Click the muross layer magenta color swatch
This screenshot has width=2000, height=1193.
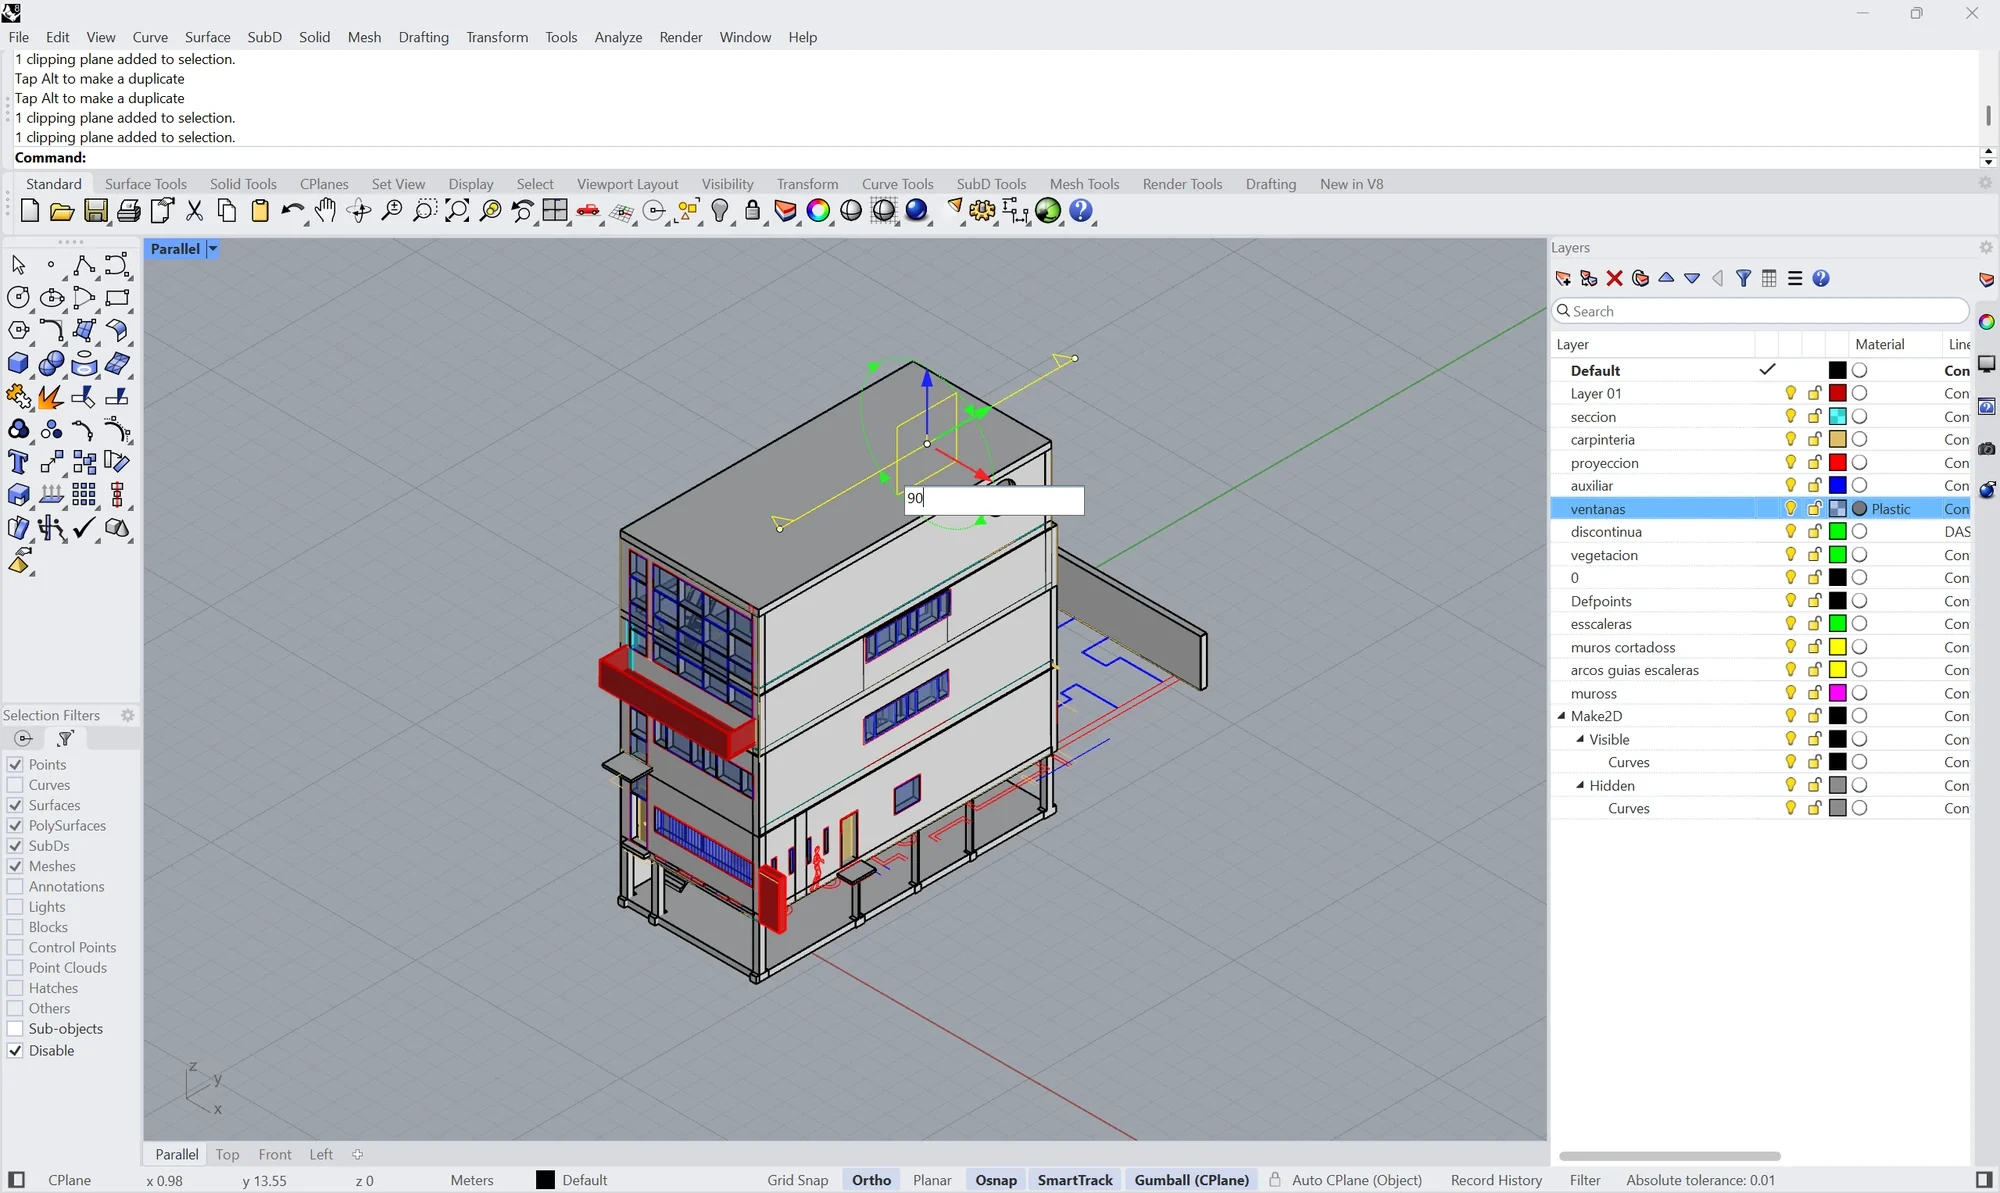pos(1838,693)
